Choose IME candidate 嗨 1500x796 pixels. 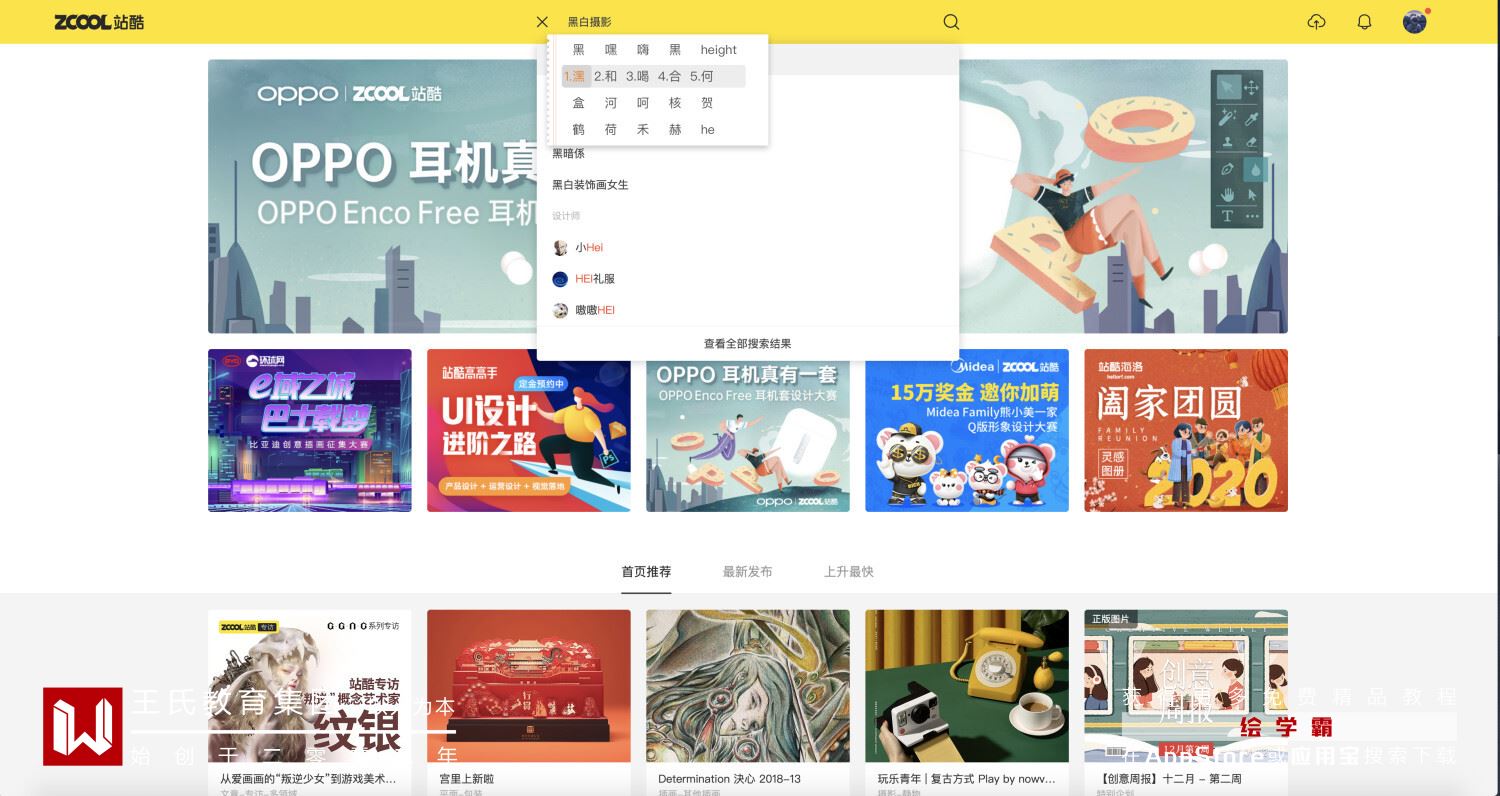pyautogui.click(x=643, y=49)
